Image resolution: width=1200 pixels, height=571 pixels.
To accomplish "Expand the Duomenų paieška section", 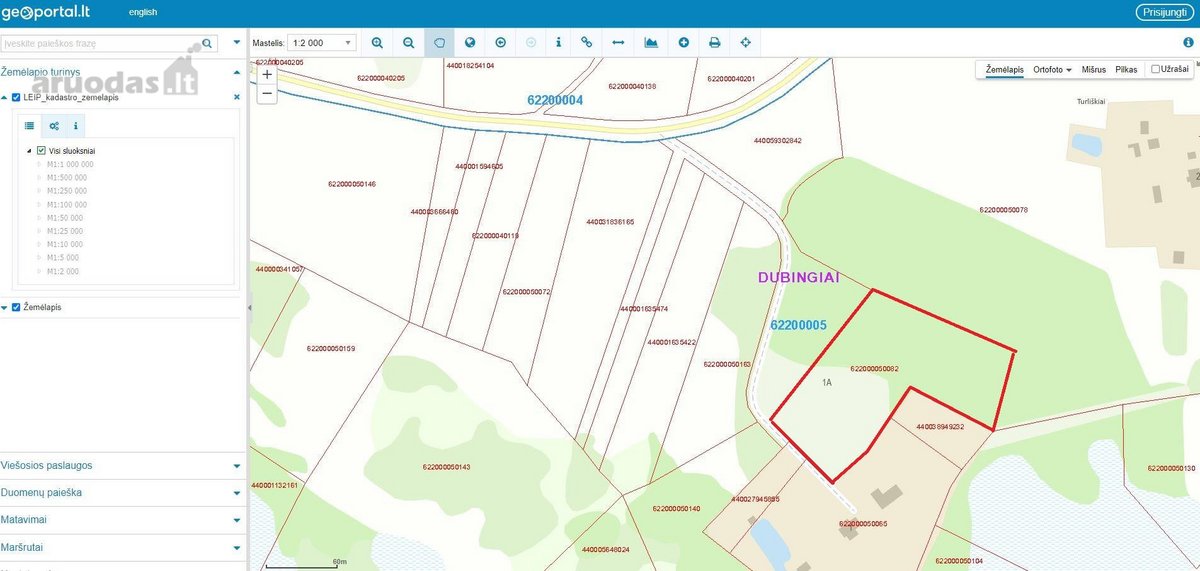I will coord(237,493).
